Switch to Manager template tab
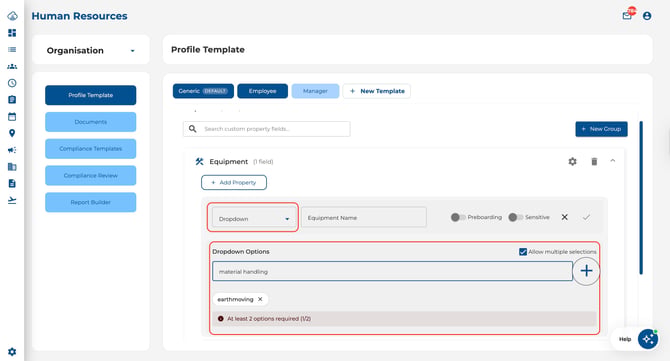Image resolution: width=670 pixels, height=361 pixels. [x=315, y=91]
